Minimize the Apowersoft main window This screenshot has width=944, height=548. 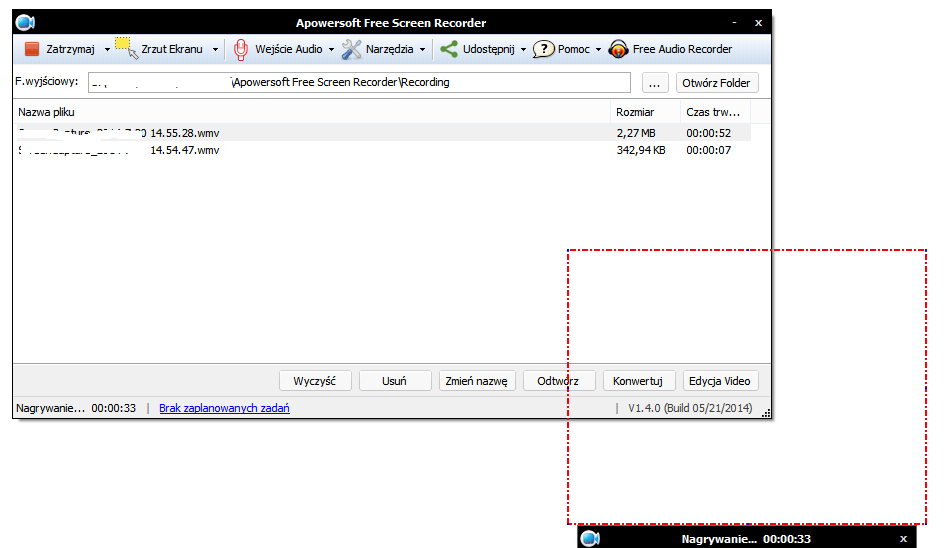(x=734, y=22)
